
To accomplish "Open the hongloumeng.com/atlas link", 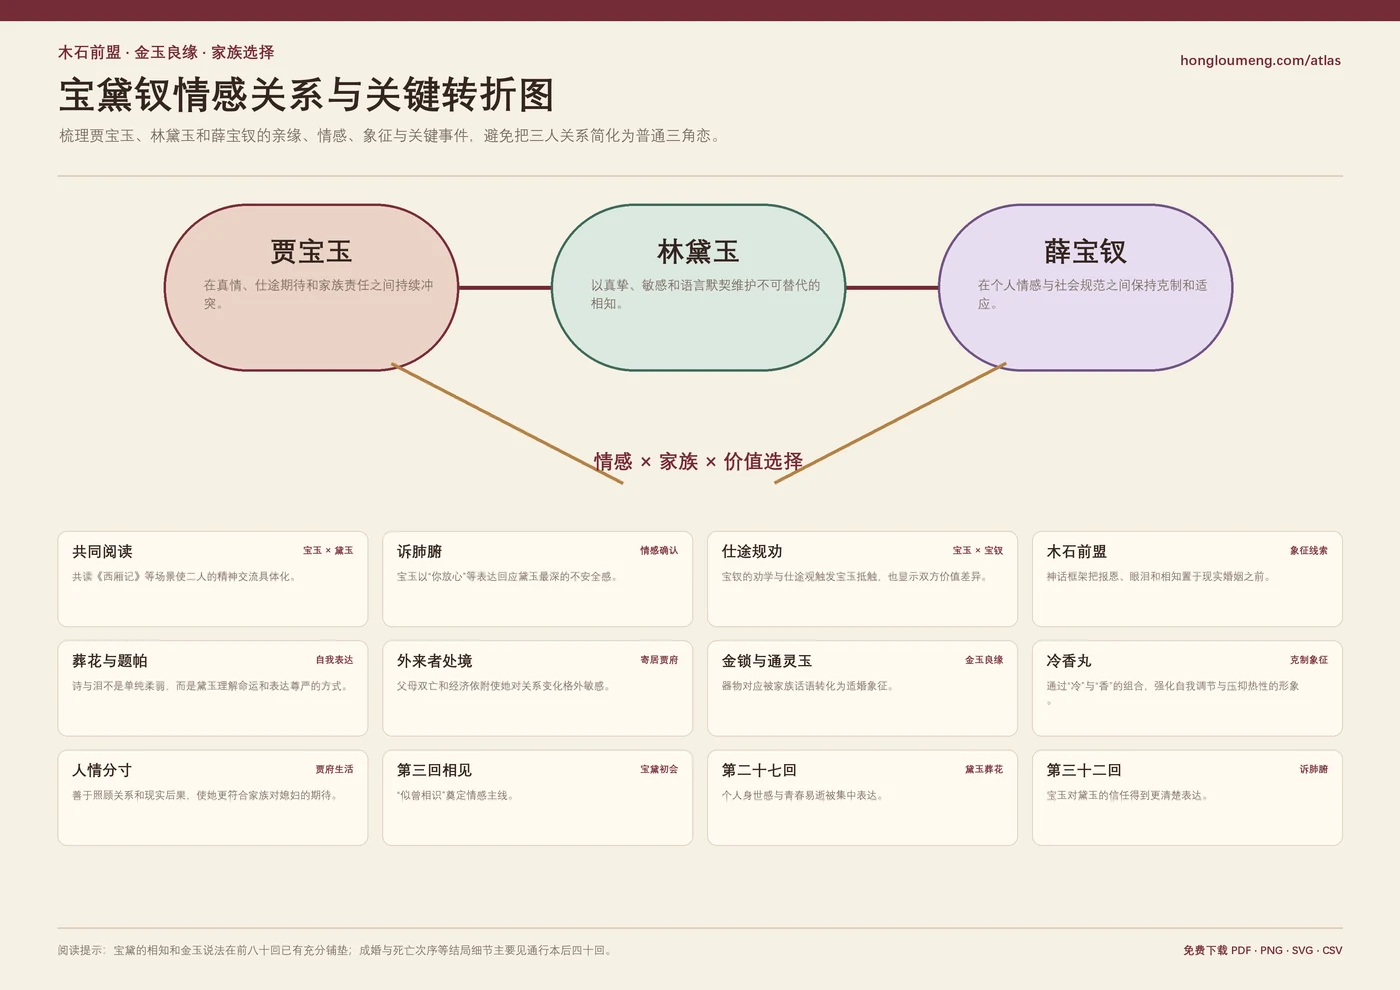I will coord(1260,60).
